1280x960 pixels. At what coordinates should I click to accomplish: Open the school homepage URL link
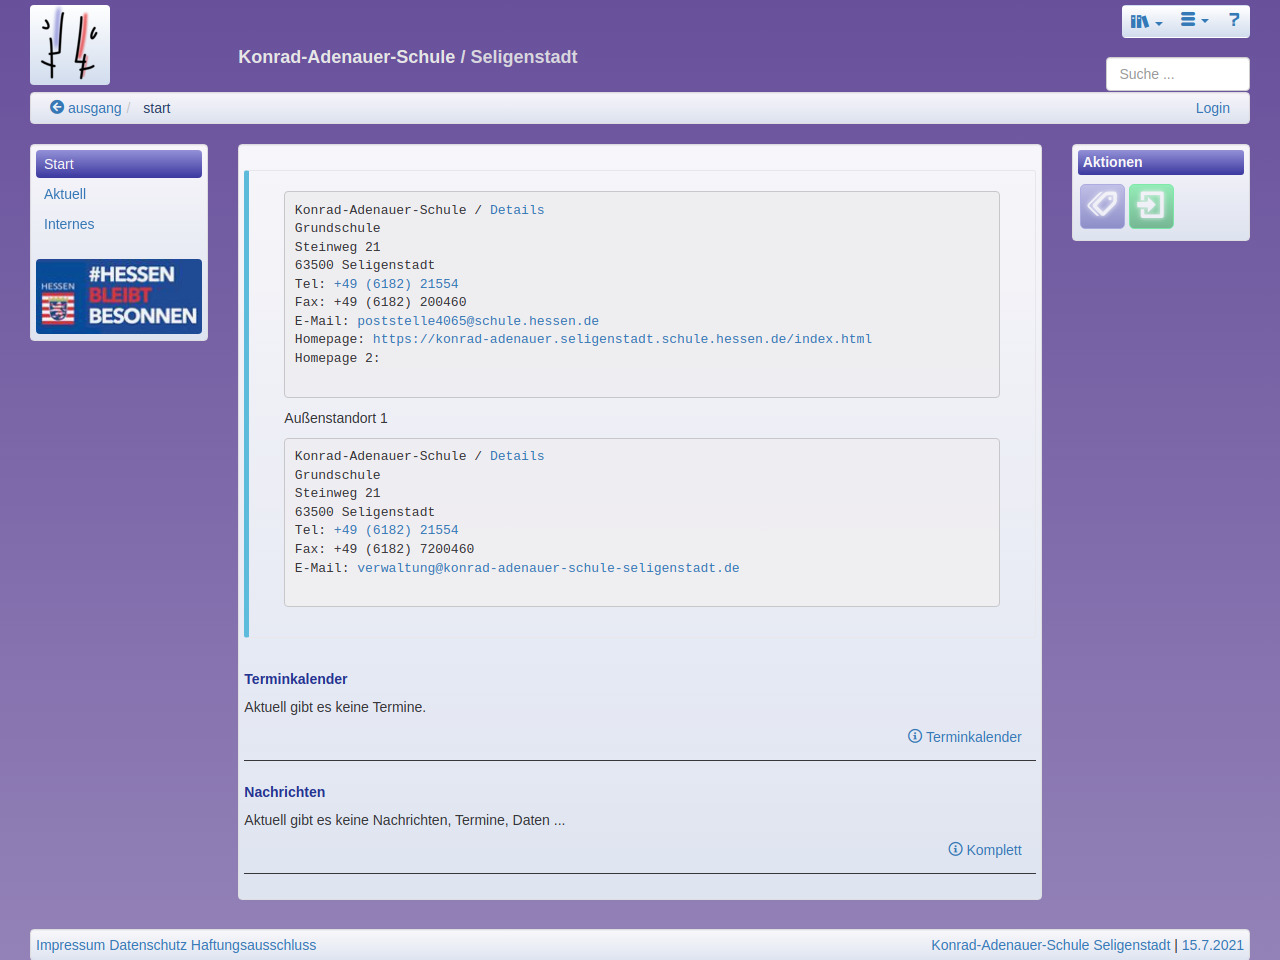tap(622, 339)
